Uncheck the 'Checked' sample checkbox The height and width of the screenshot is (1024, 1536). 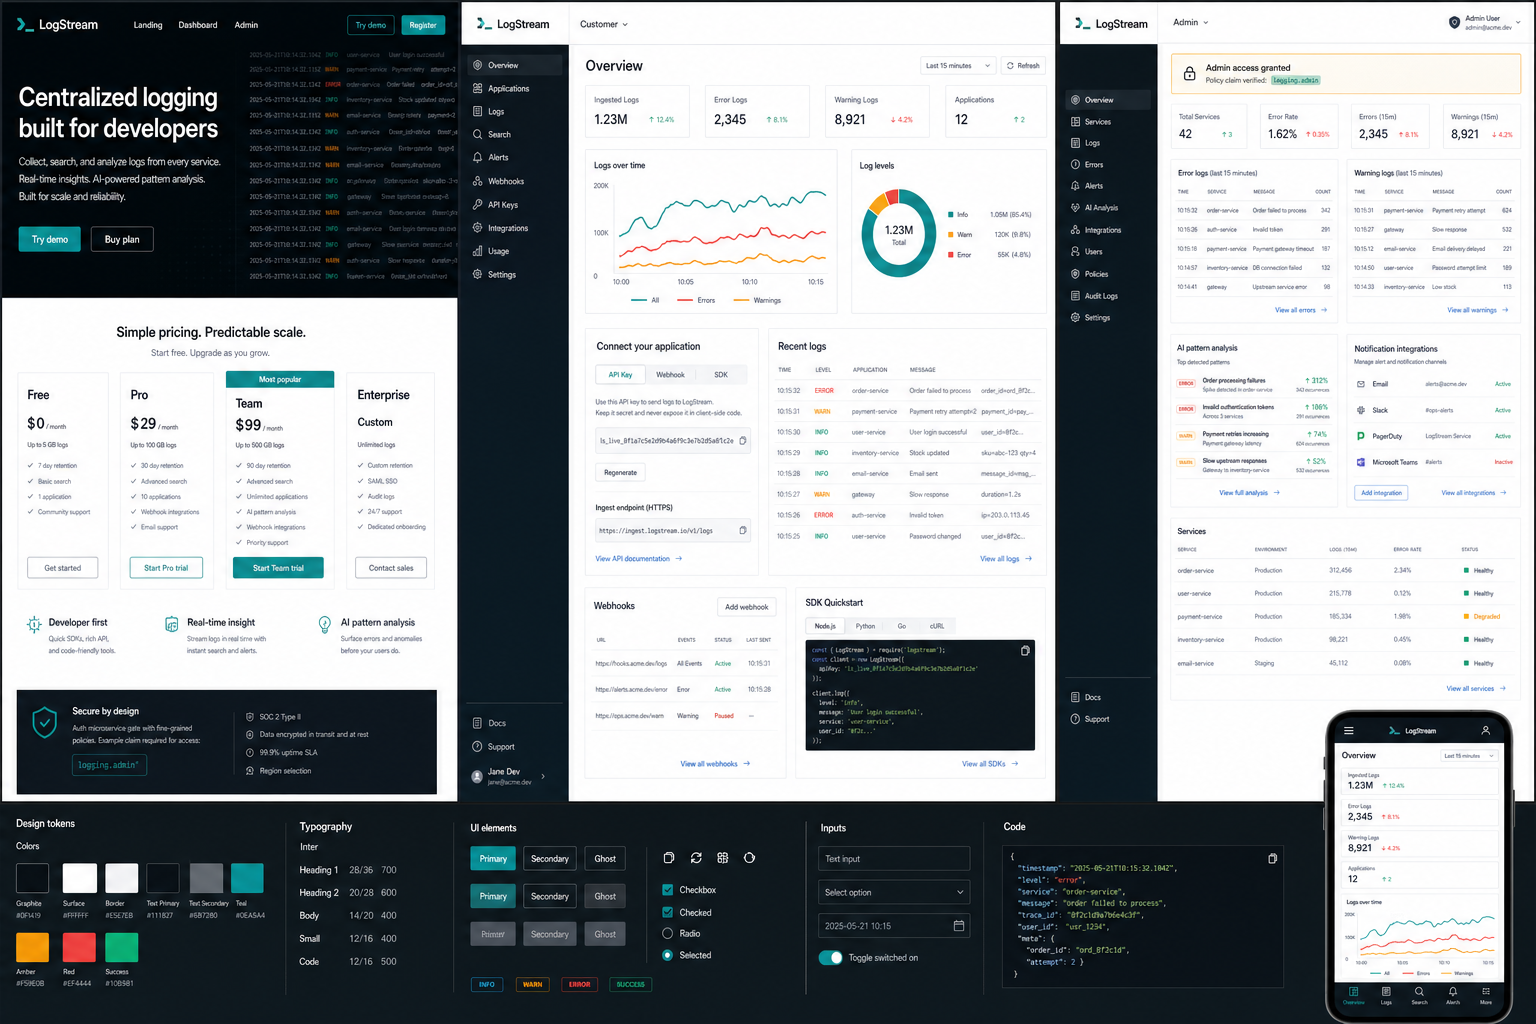[x=667, y=912]
